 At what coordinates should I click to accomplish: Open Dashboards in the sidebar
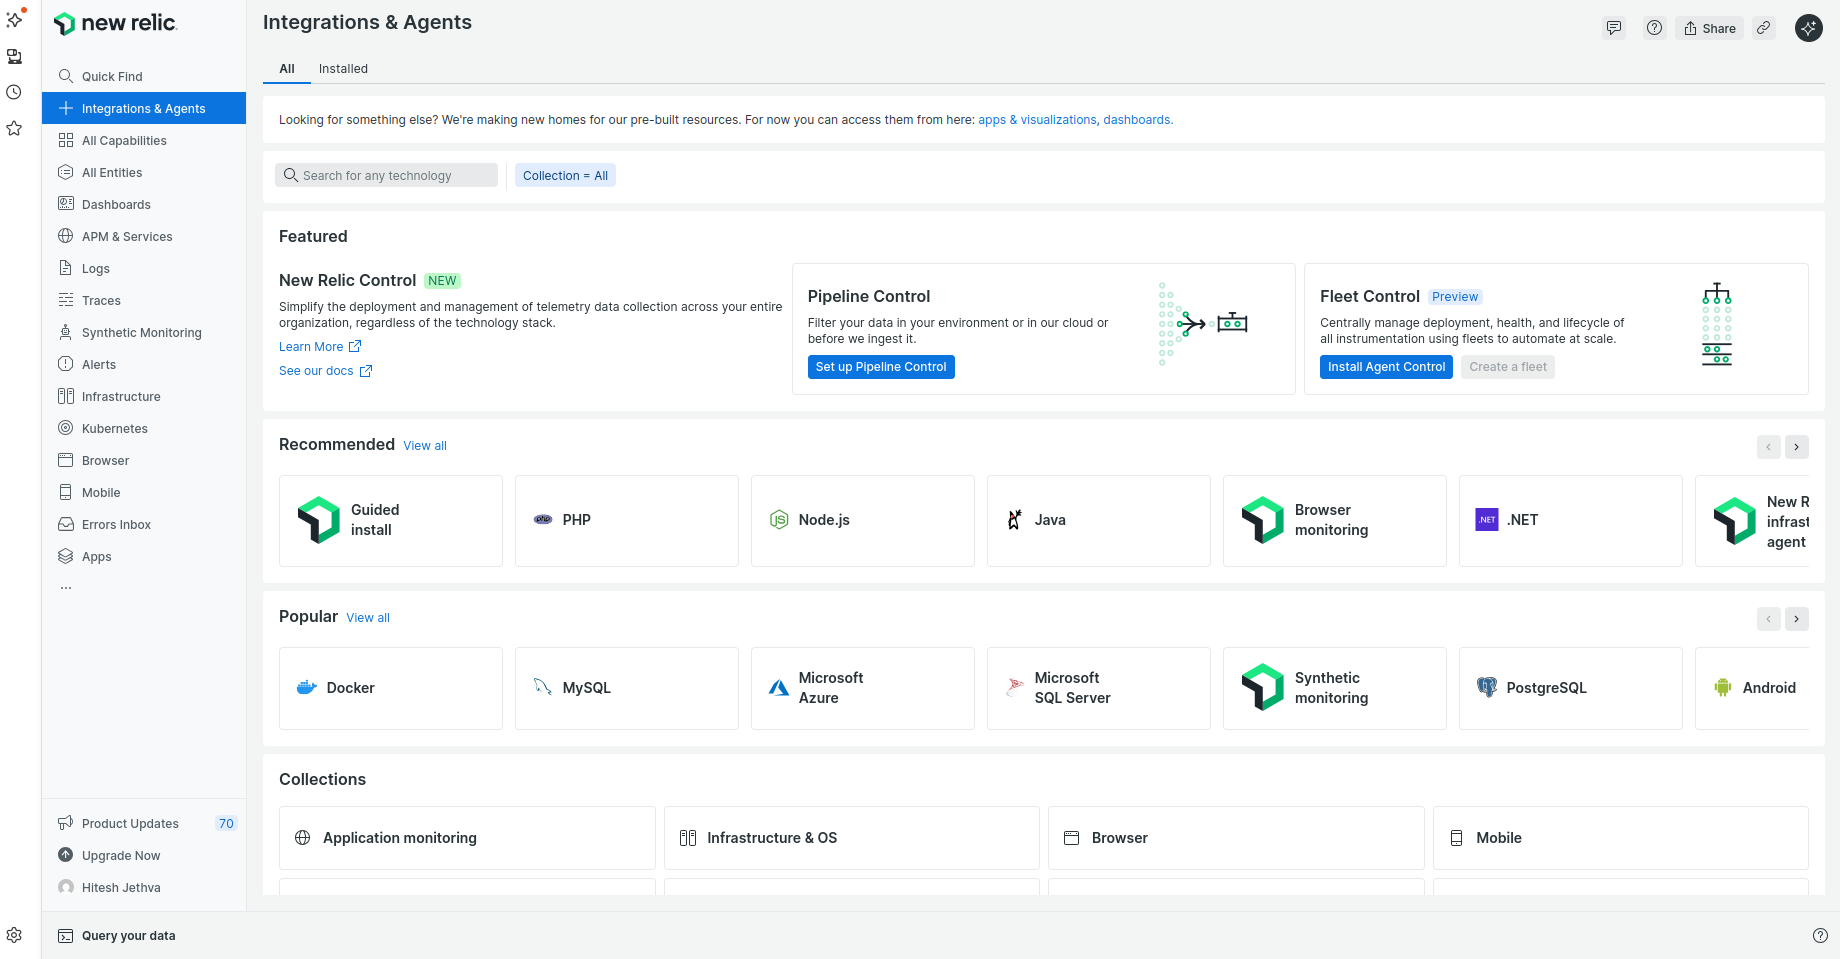tap(116, 204)
